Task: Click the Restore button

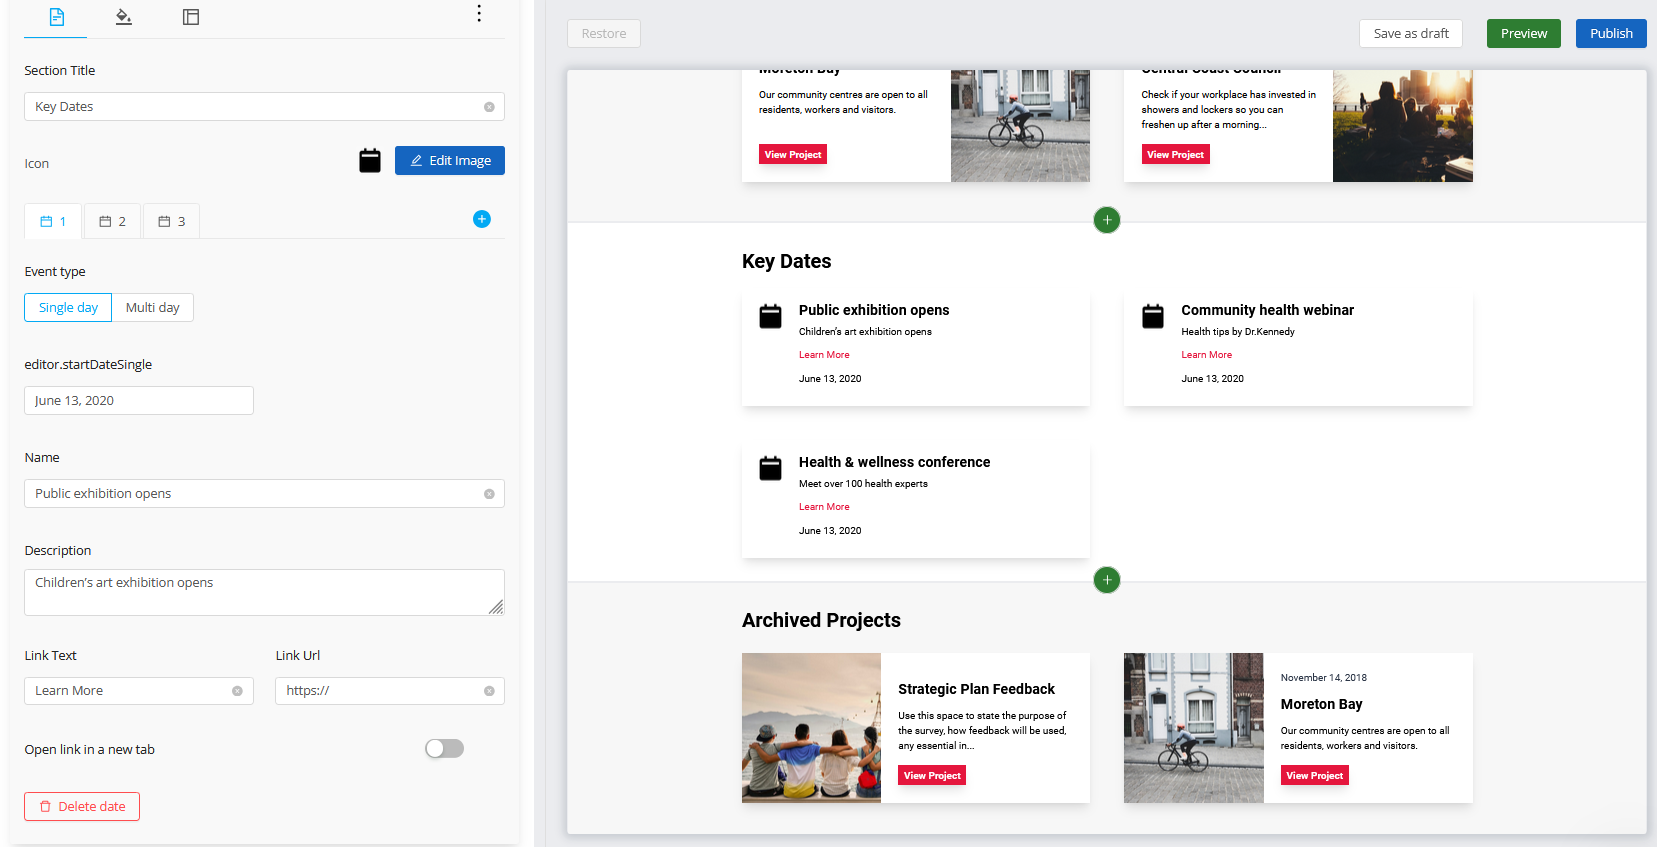Action: click(x=604, y=33)
